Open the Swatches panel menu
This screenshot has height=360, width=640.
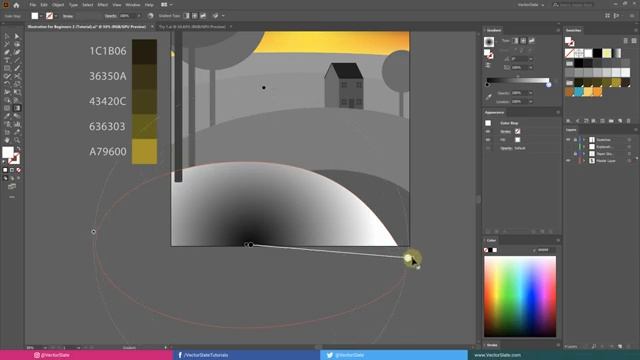[x=636, y=30]
